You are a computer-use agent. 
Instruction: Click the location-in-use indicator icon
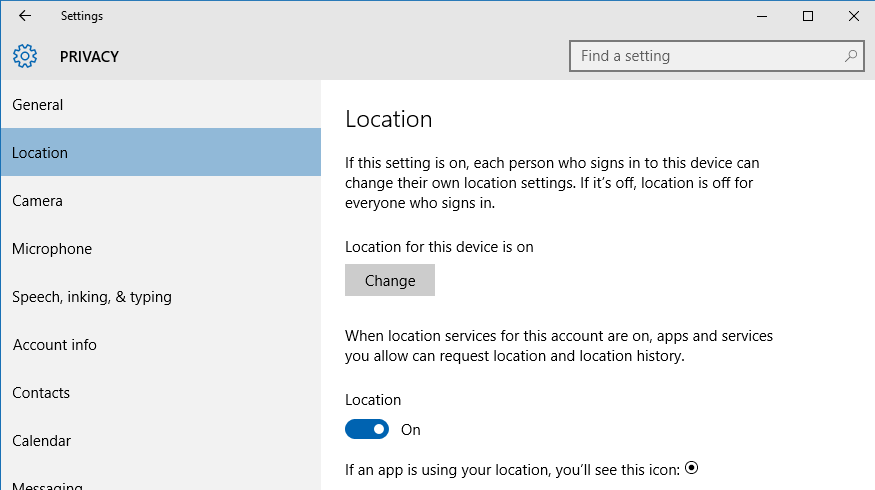(691, 468)
